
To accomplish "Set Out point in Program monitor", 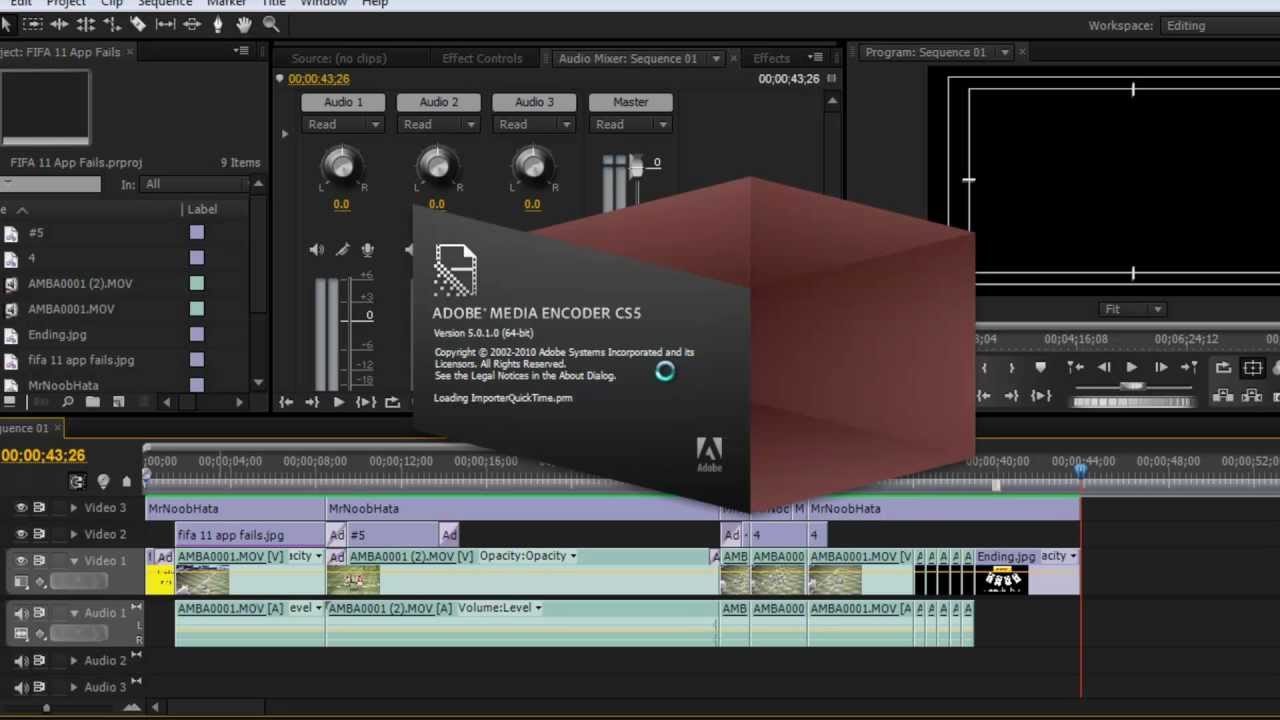I will click(1011, 368).
